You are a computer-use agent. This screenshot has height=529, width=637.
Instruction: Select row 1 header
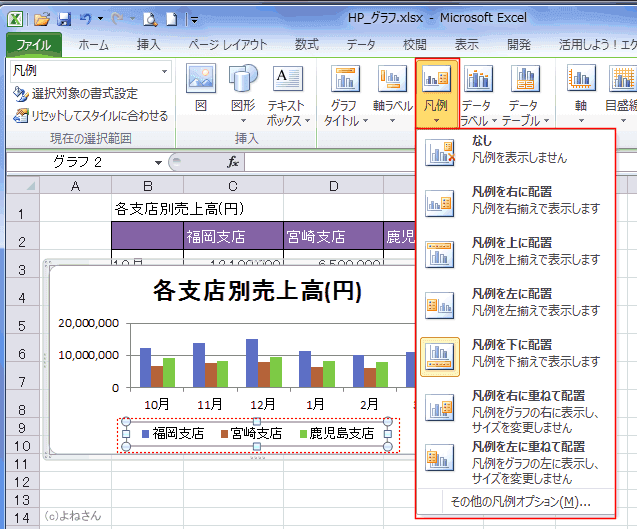pos(23,210)
